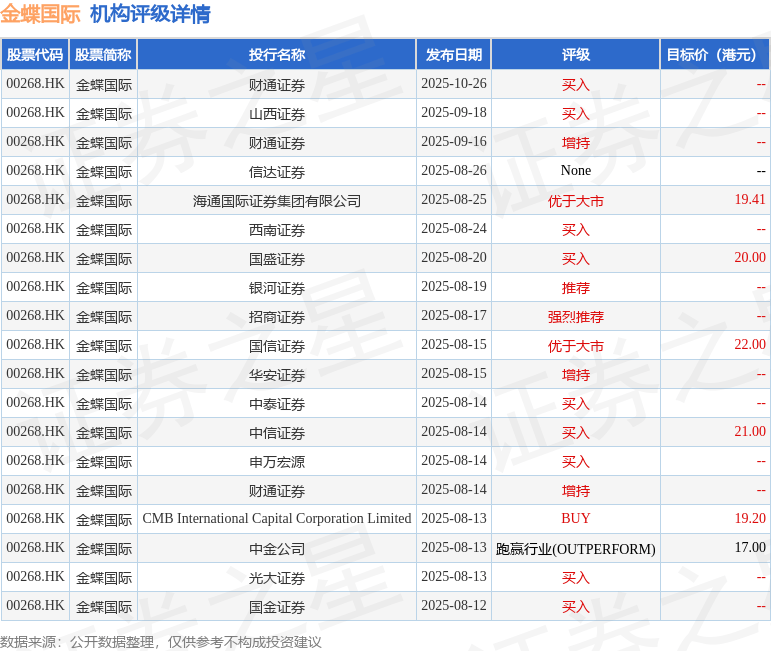Click the date 2025-08-19

(x=454, y=287)
